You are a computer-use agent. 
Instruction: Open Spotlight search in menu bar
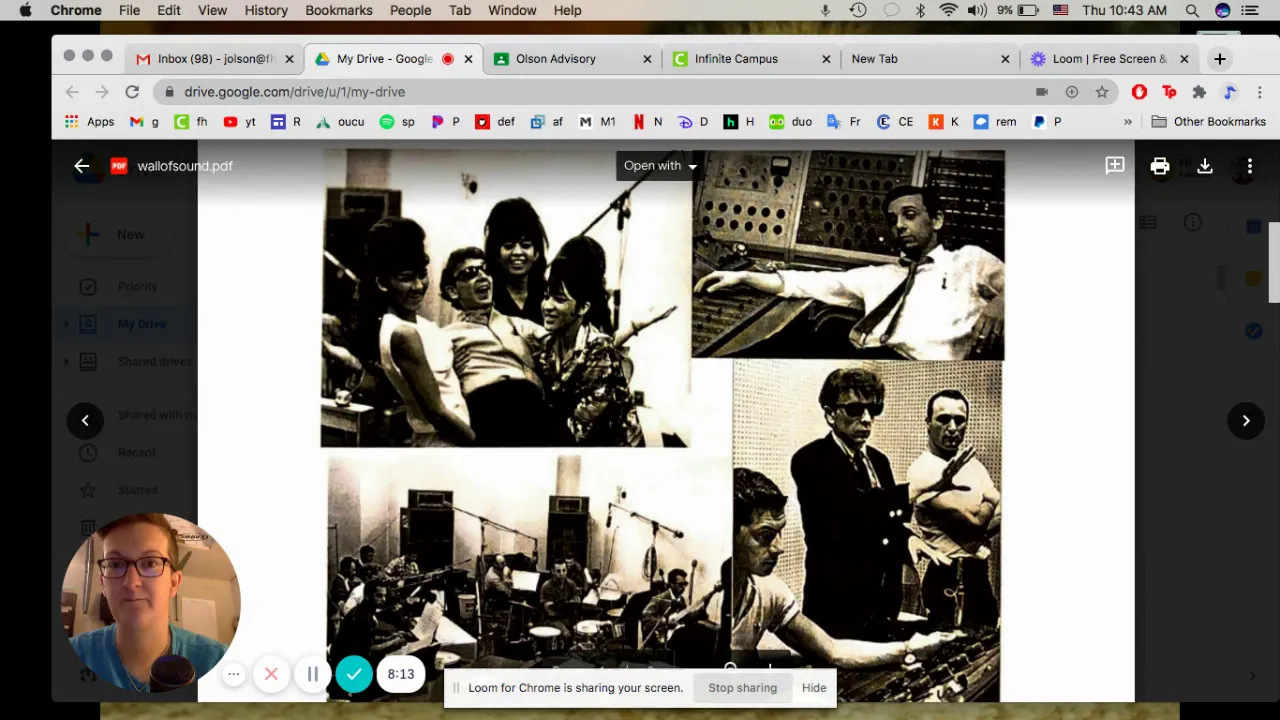[1192, 10]
